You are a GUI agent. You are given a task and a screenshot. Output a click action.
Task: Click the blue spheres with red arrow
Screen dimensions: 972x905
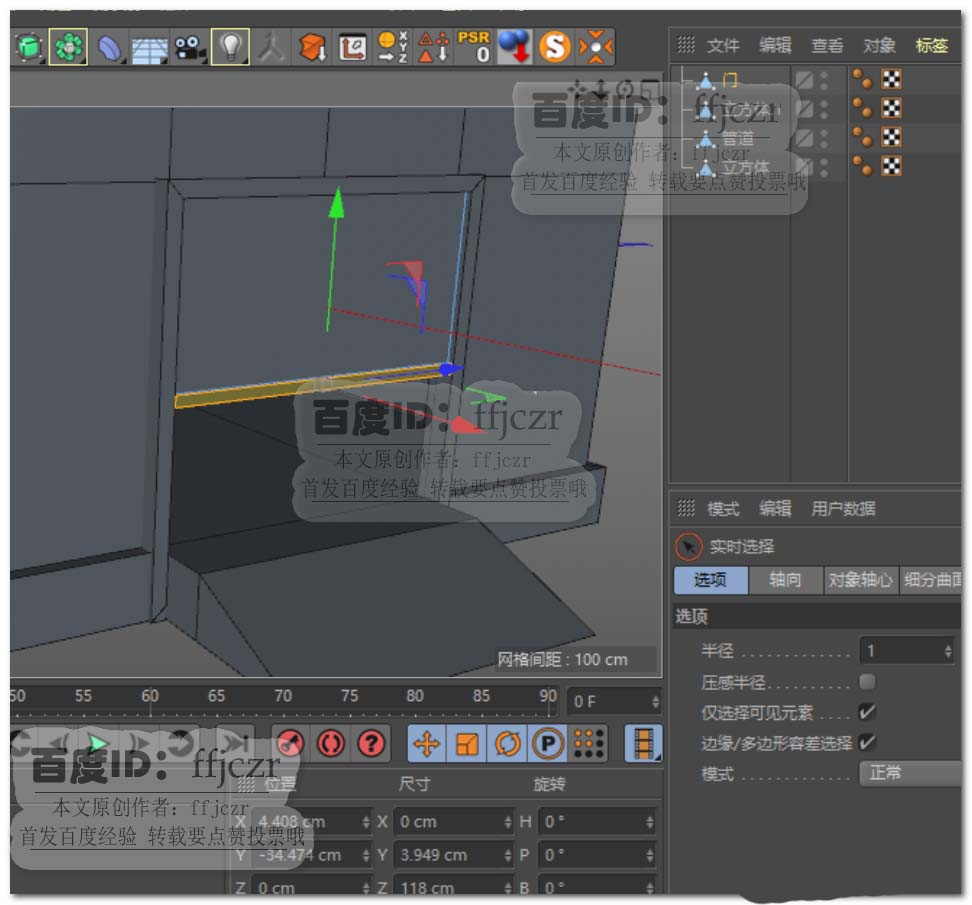(x=515, y=47)
